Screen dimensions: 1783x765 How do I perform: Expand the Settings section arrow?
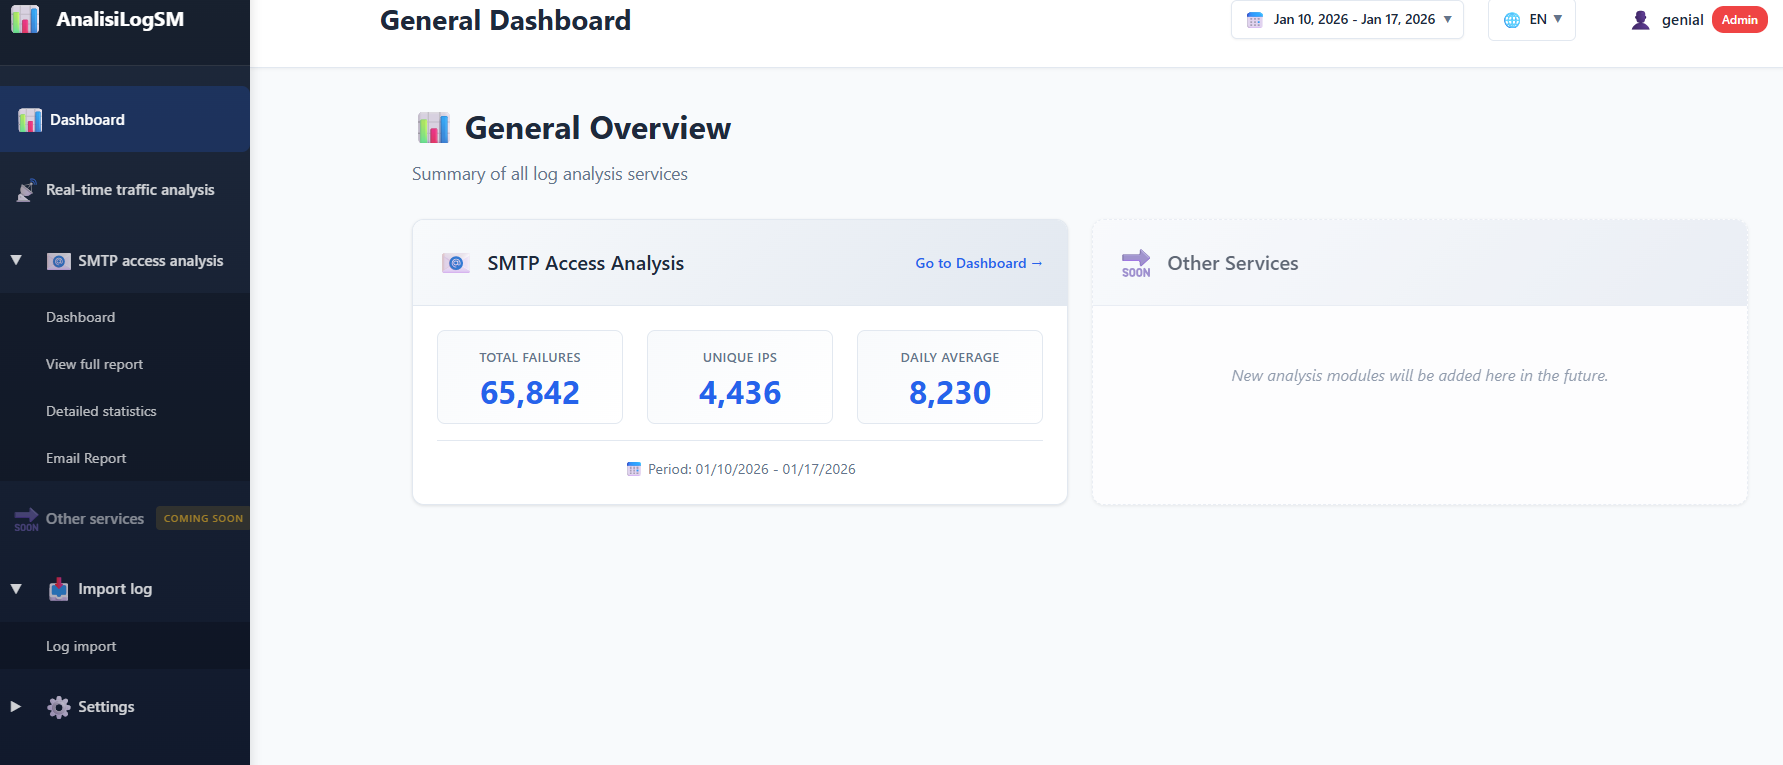pyautogui.click(x=16, y=707)
